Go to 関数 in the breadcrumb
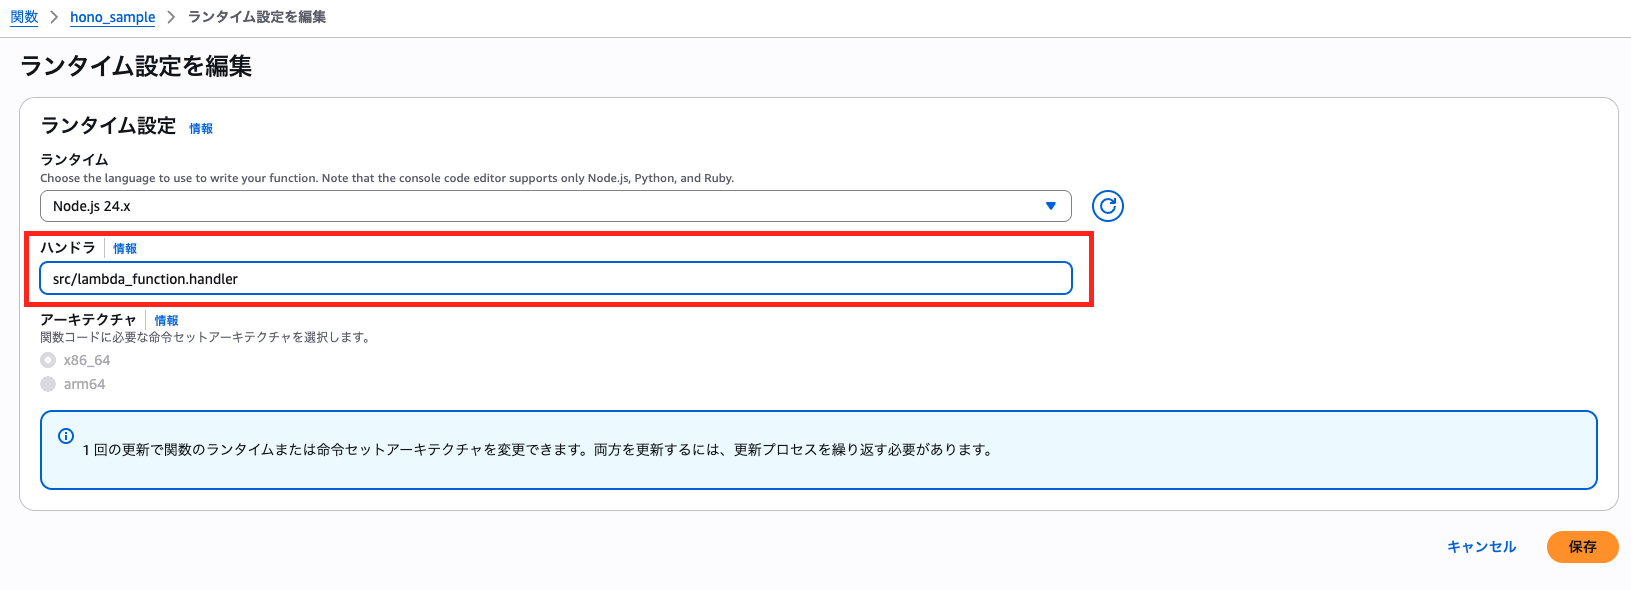This screenshot has width=1631, height=590. (x=24, y=17)
